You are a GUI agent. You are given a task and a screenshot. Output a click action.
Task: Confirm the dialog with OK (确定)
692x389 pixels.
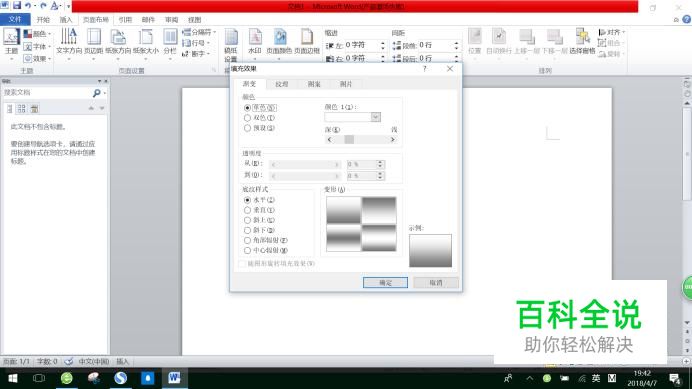pyautogui.click(x=385, y=283)
